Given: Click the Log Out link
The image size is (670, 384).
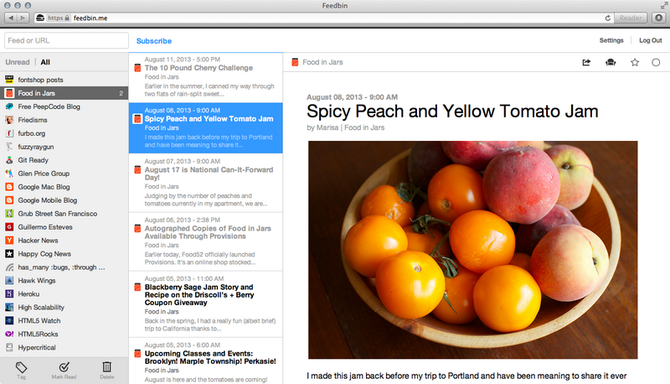Looking at the screenshot, I should [650, 40].
